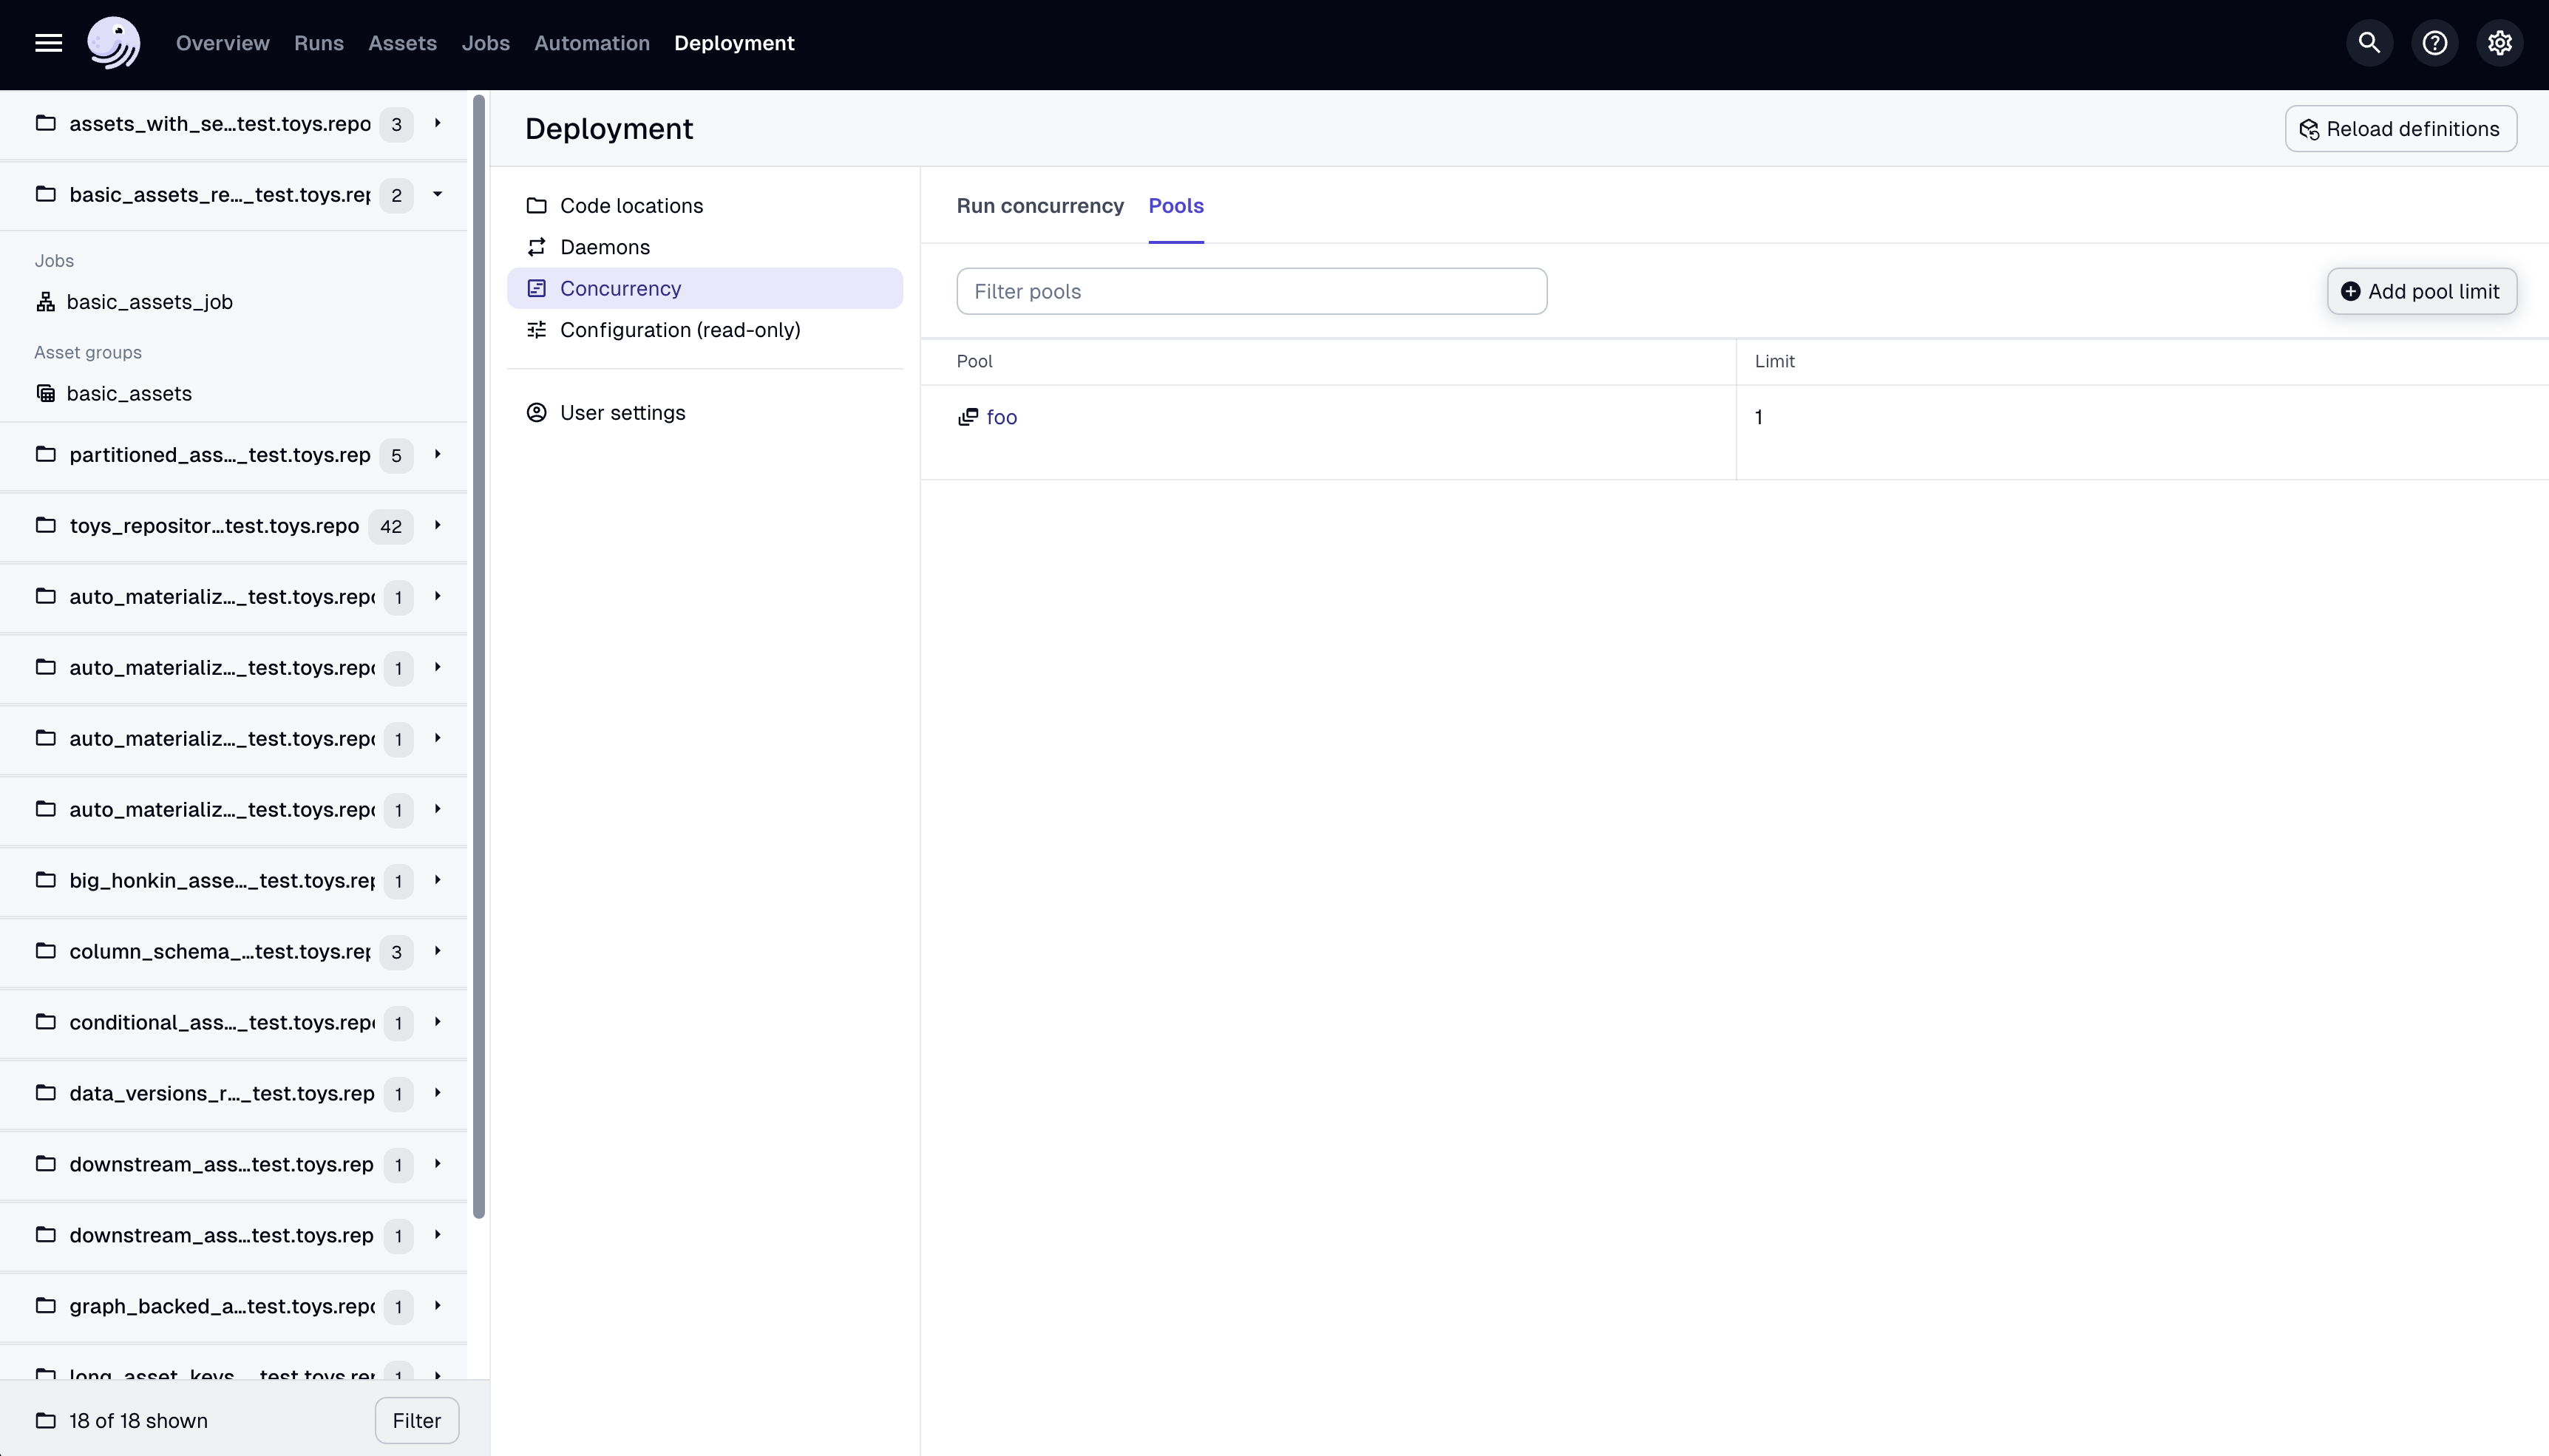Click the concurrency icon in sidebar
This screenshot has width=2549, height=1456.
537,287
